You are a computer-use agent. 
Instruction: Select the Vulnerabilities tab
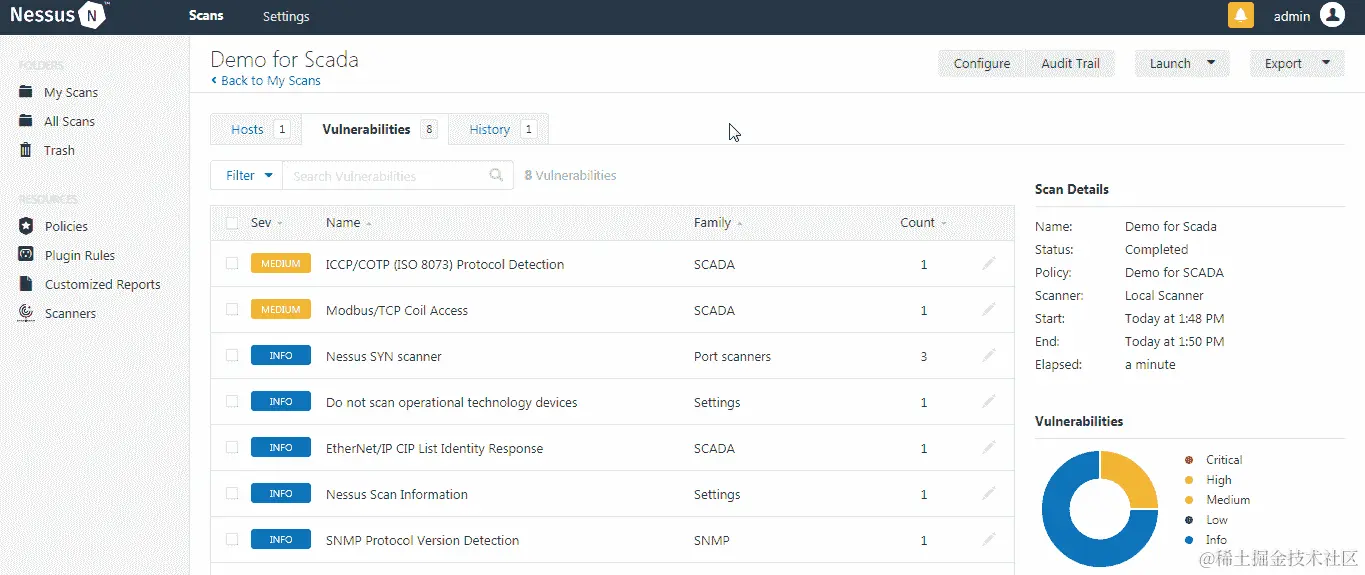(x=375, y=129)
